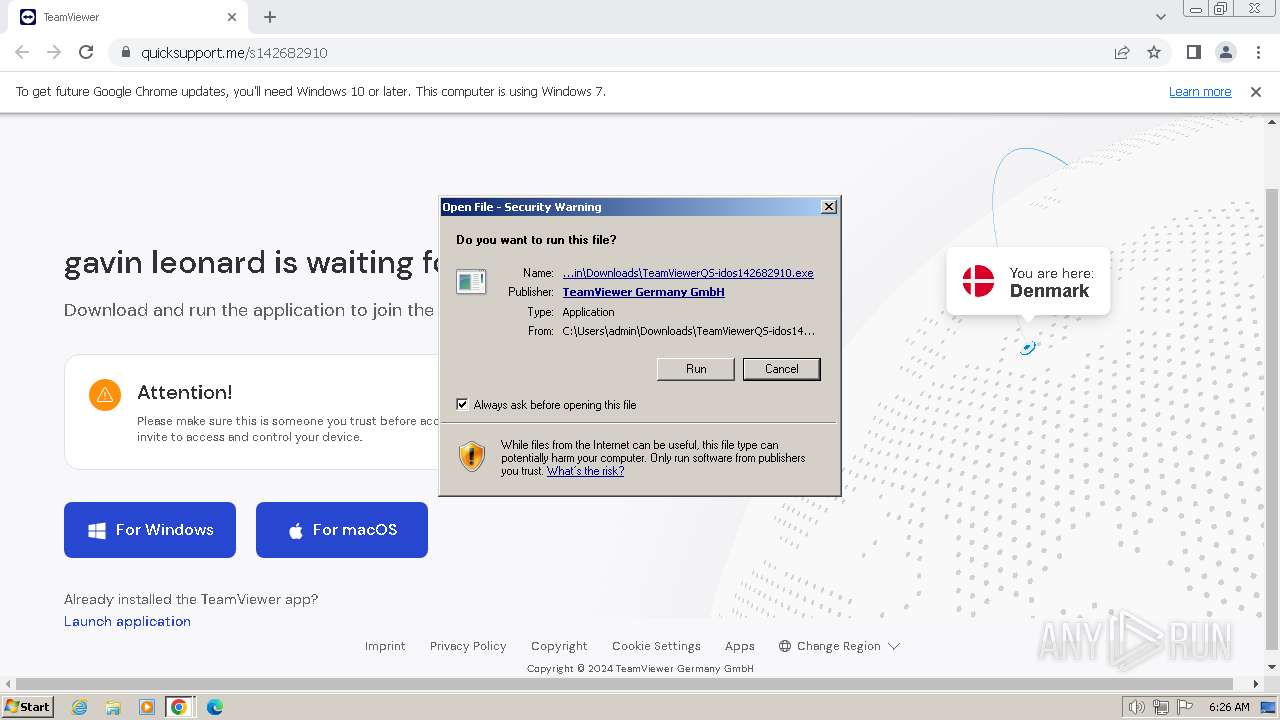This screenshot has height=720, width=1280.
Task: Click the For macOS download button
Action: 342,530
